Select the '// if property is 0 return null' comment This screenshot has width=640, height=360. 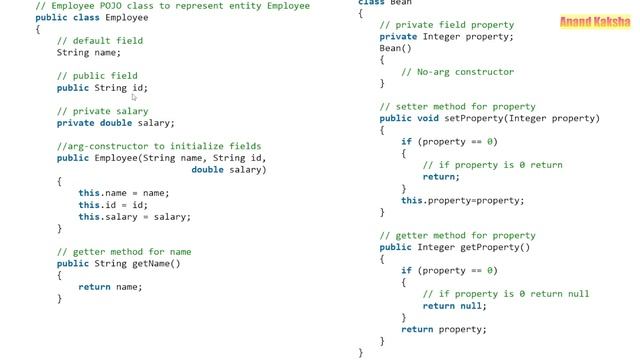point(506,294)
